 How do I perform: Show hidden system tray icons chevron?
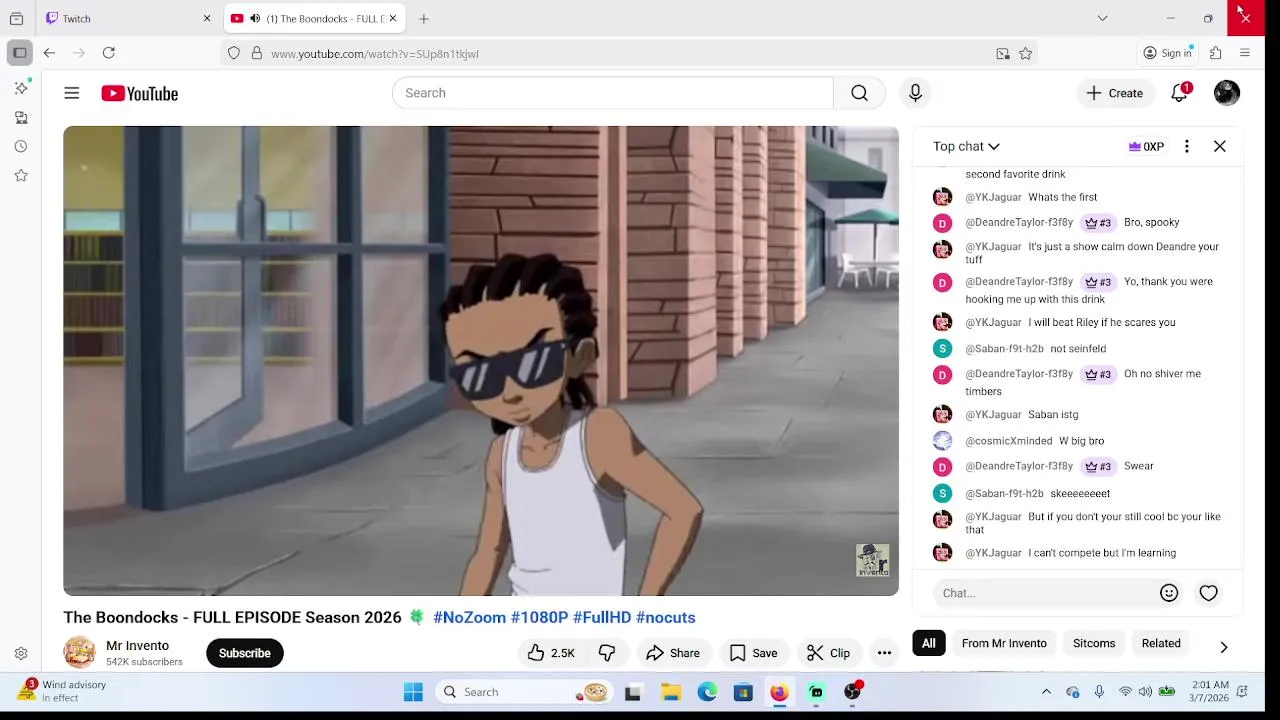point(1046,692)
